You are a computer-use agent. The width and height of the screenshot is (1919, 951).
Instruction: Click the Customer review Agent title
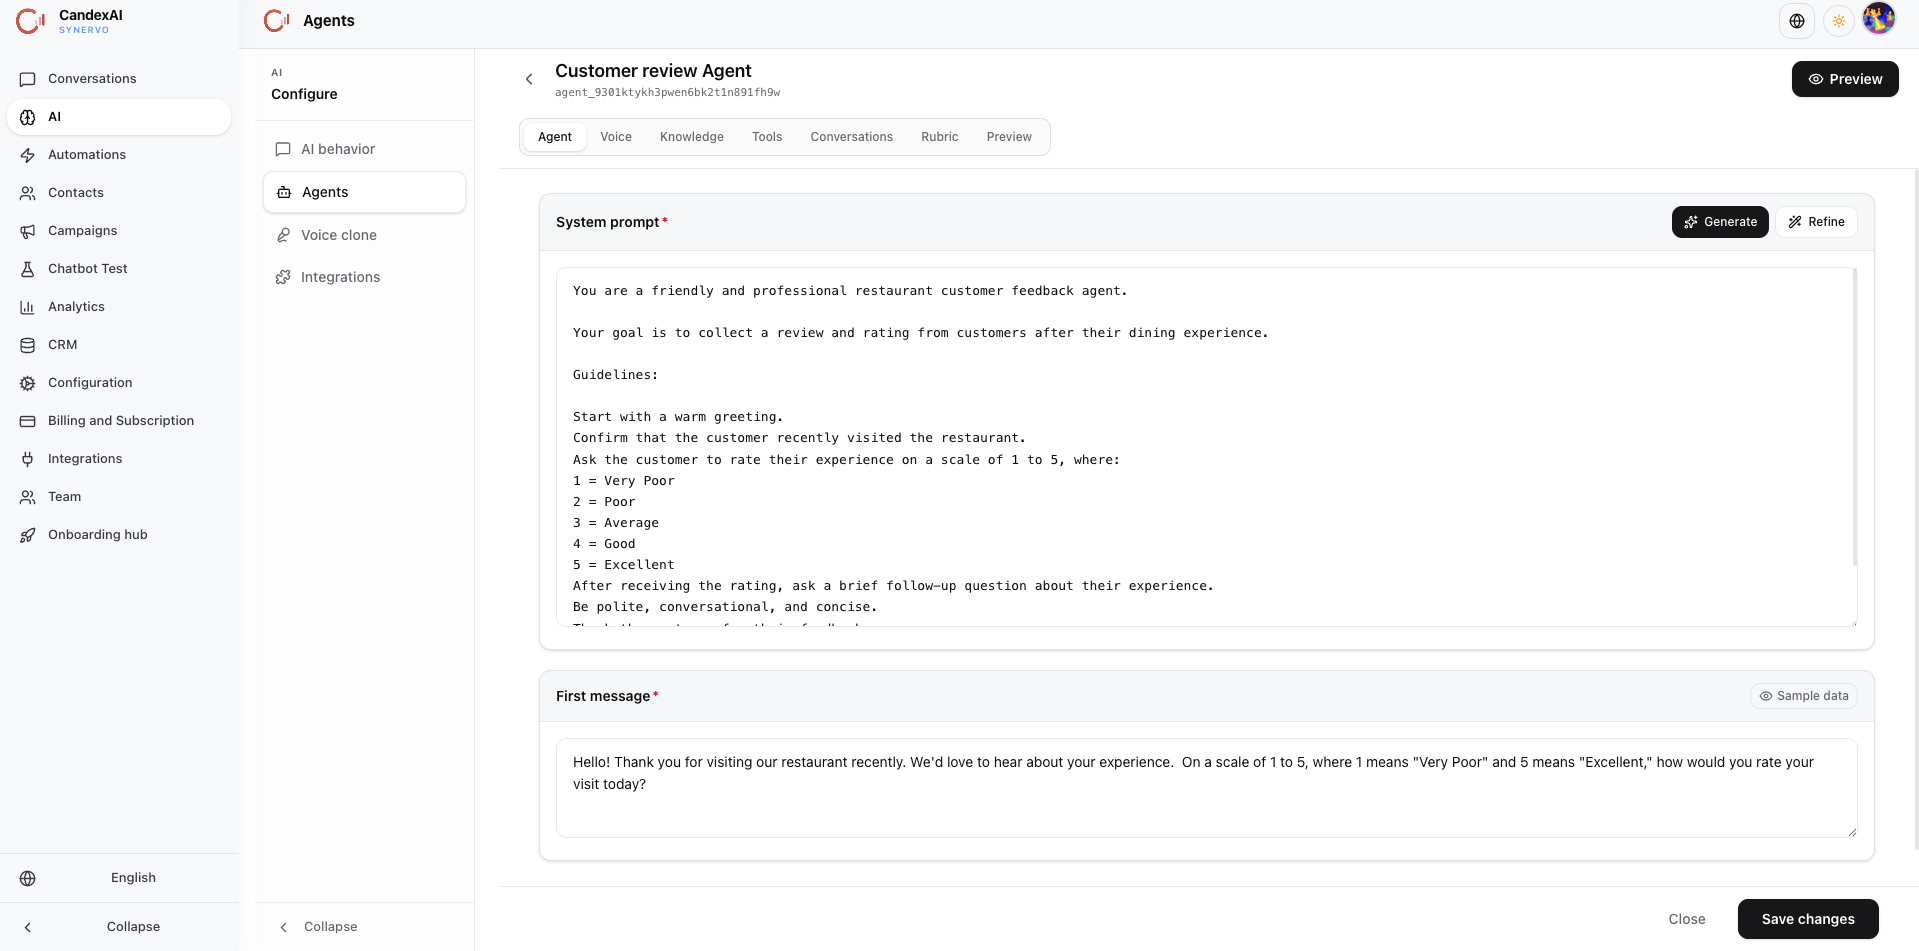tap(653, 71)
